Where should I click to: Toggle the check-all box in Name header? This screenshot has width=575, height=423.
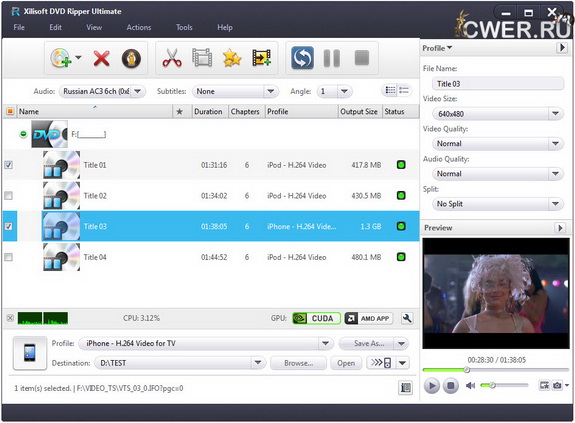click(10, 111)
